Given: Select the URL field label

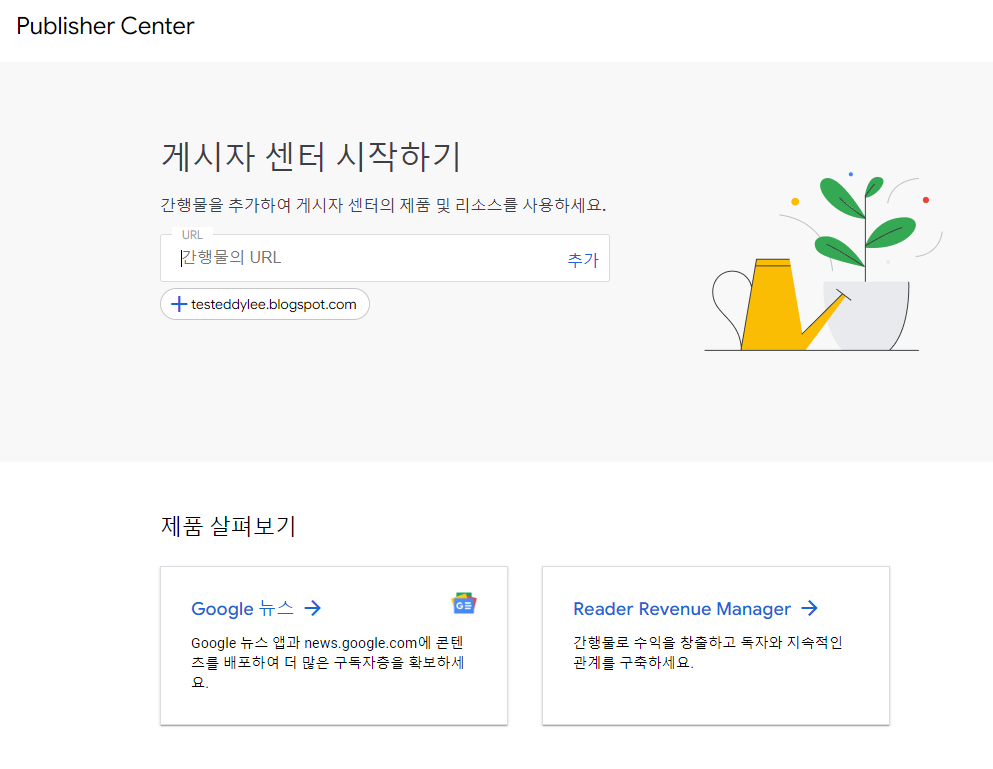Looking at the screenshot, I should pyautogui.click(x=192, y=234).
